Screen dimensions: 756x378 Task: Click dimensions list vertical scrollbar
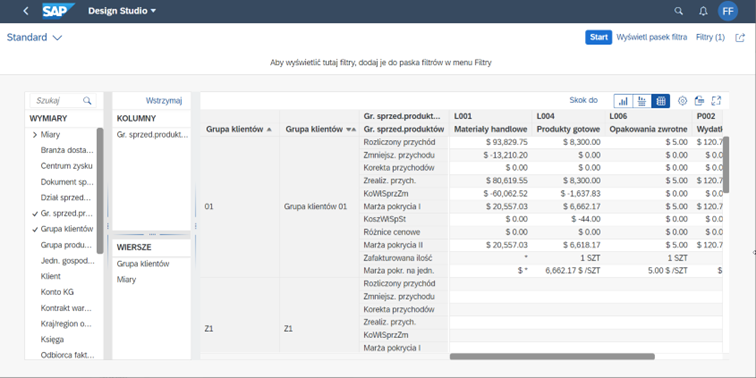tap(100, 190)
